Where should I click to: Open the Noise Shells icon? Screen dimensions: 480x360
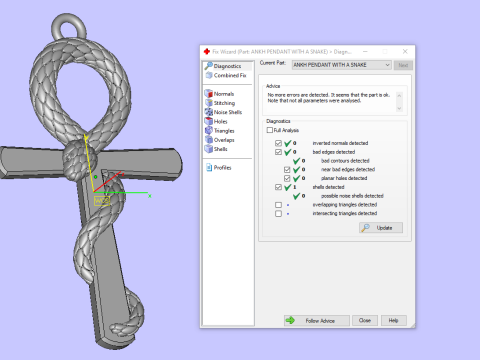[209, 112]
